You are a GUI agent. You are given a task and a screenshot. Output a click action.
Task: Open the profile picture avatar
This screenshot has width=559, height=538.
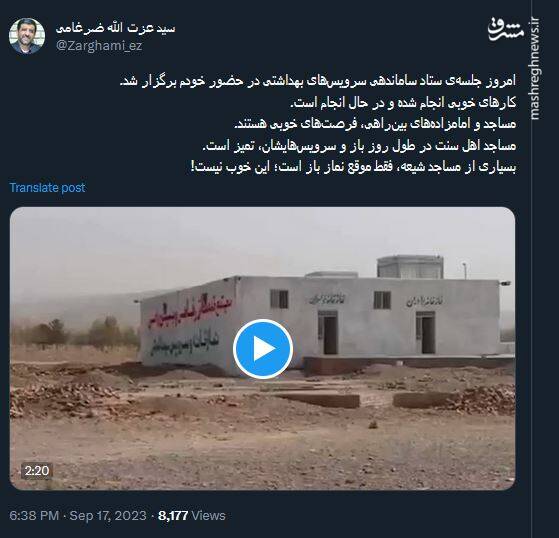point(27,36)
